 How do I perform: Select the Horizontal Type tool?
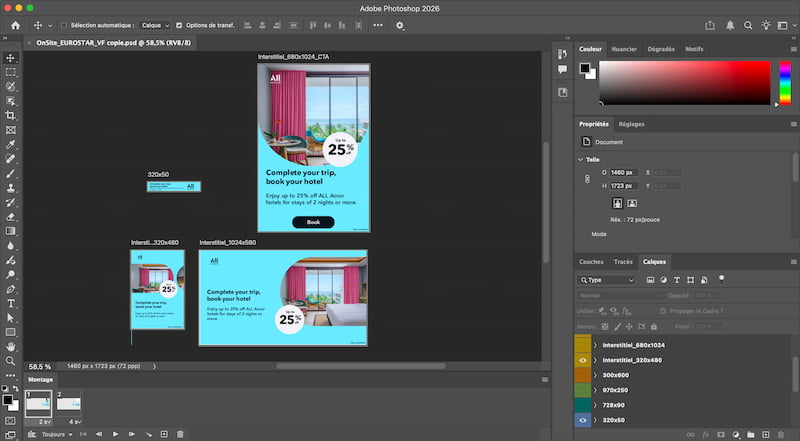10,303
